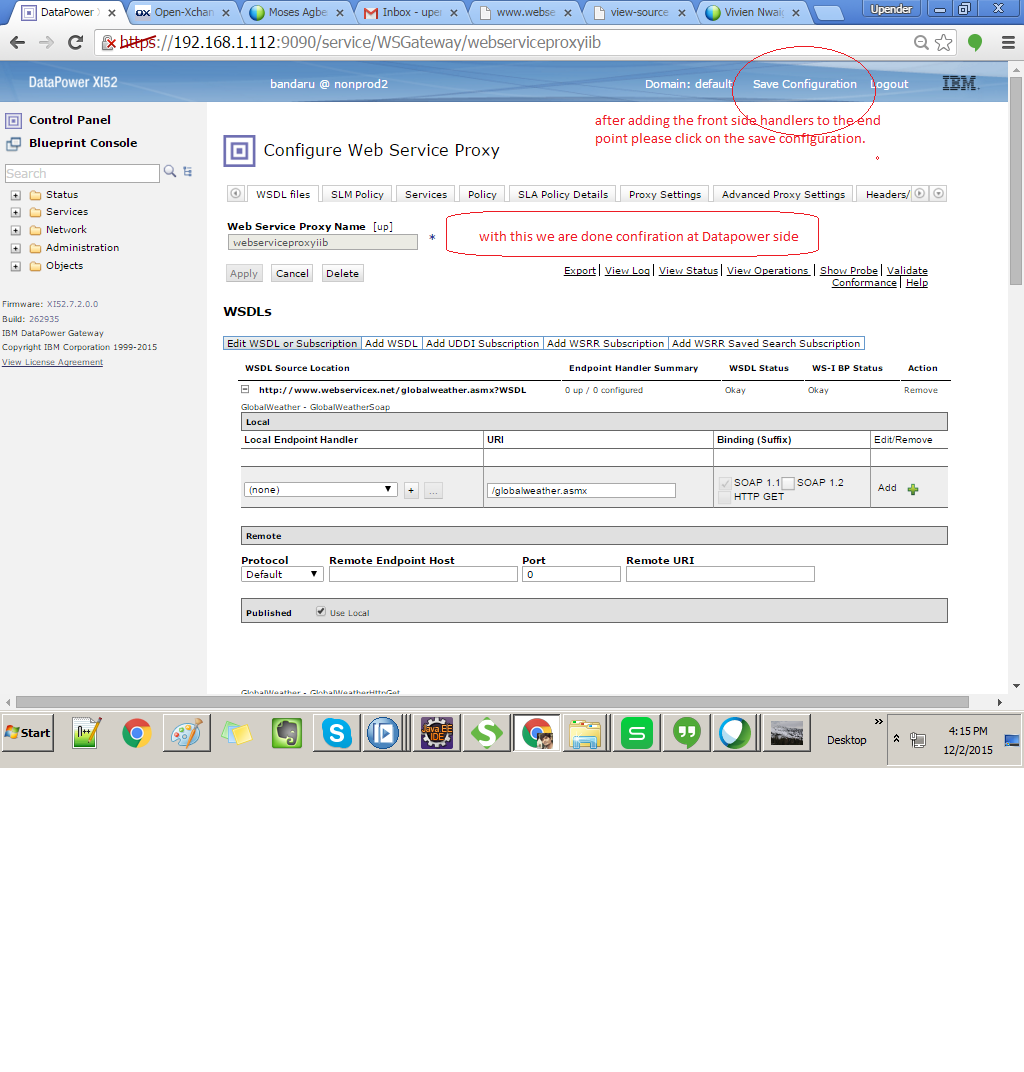Collapse the globalweather.asmx WSDL entry

coord(244,389)
